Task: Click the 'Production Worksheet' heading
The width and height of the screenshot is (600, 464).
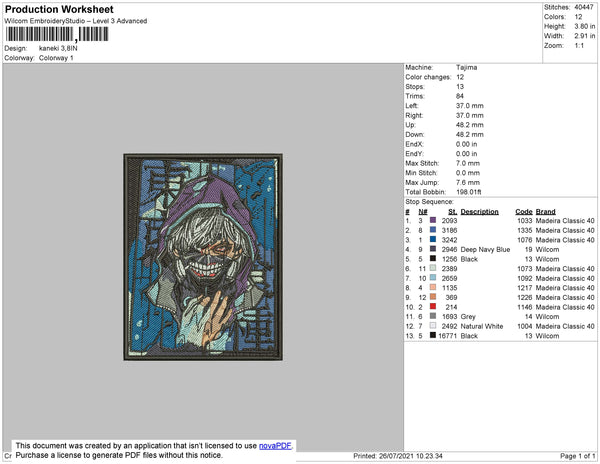Action: pyautogui.click(x=59, y=9)
